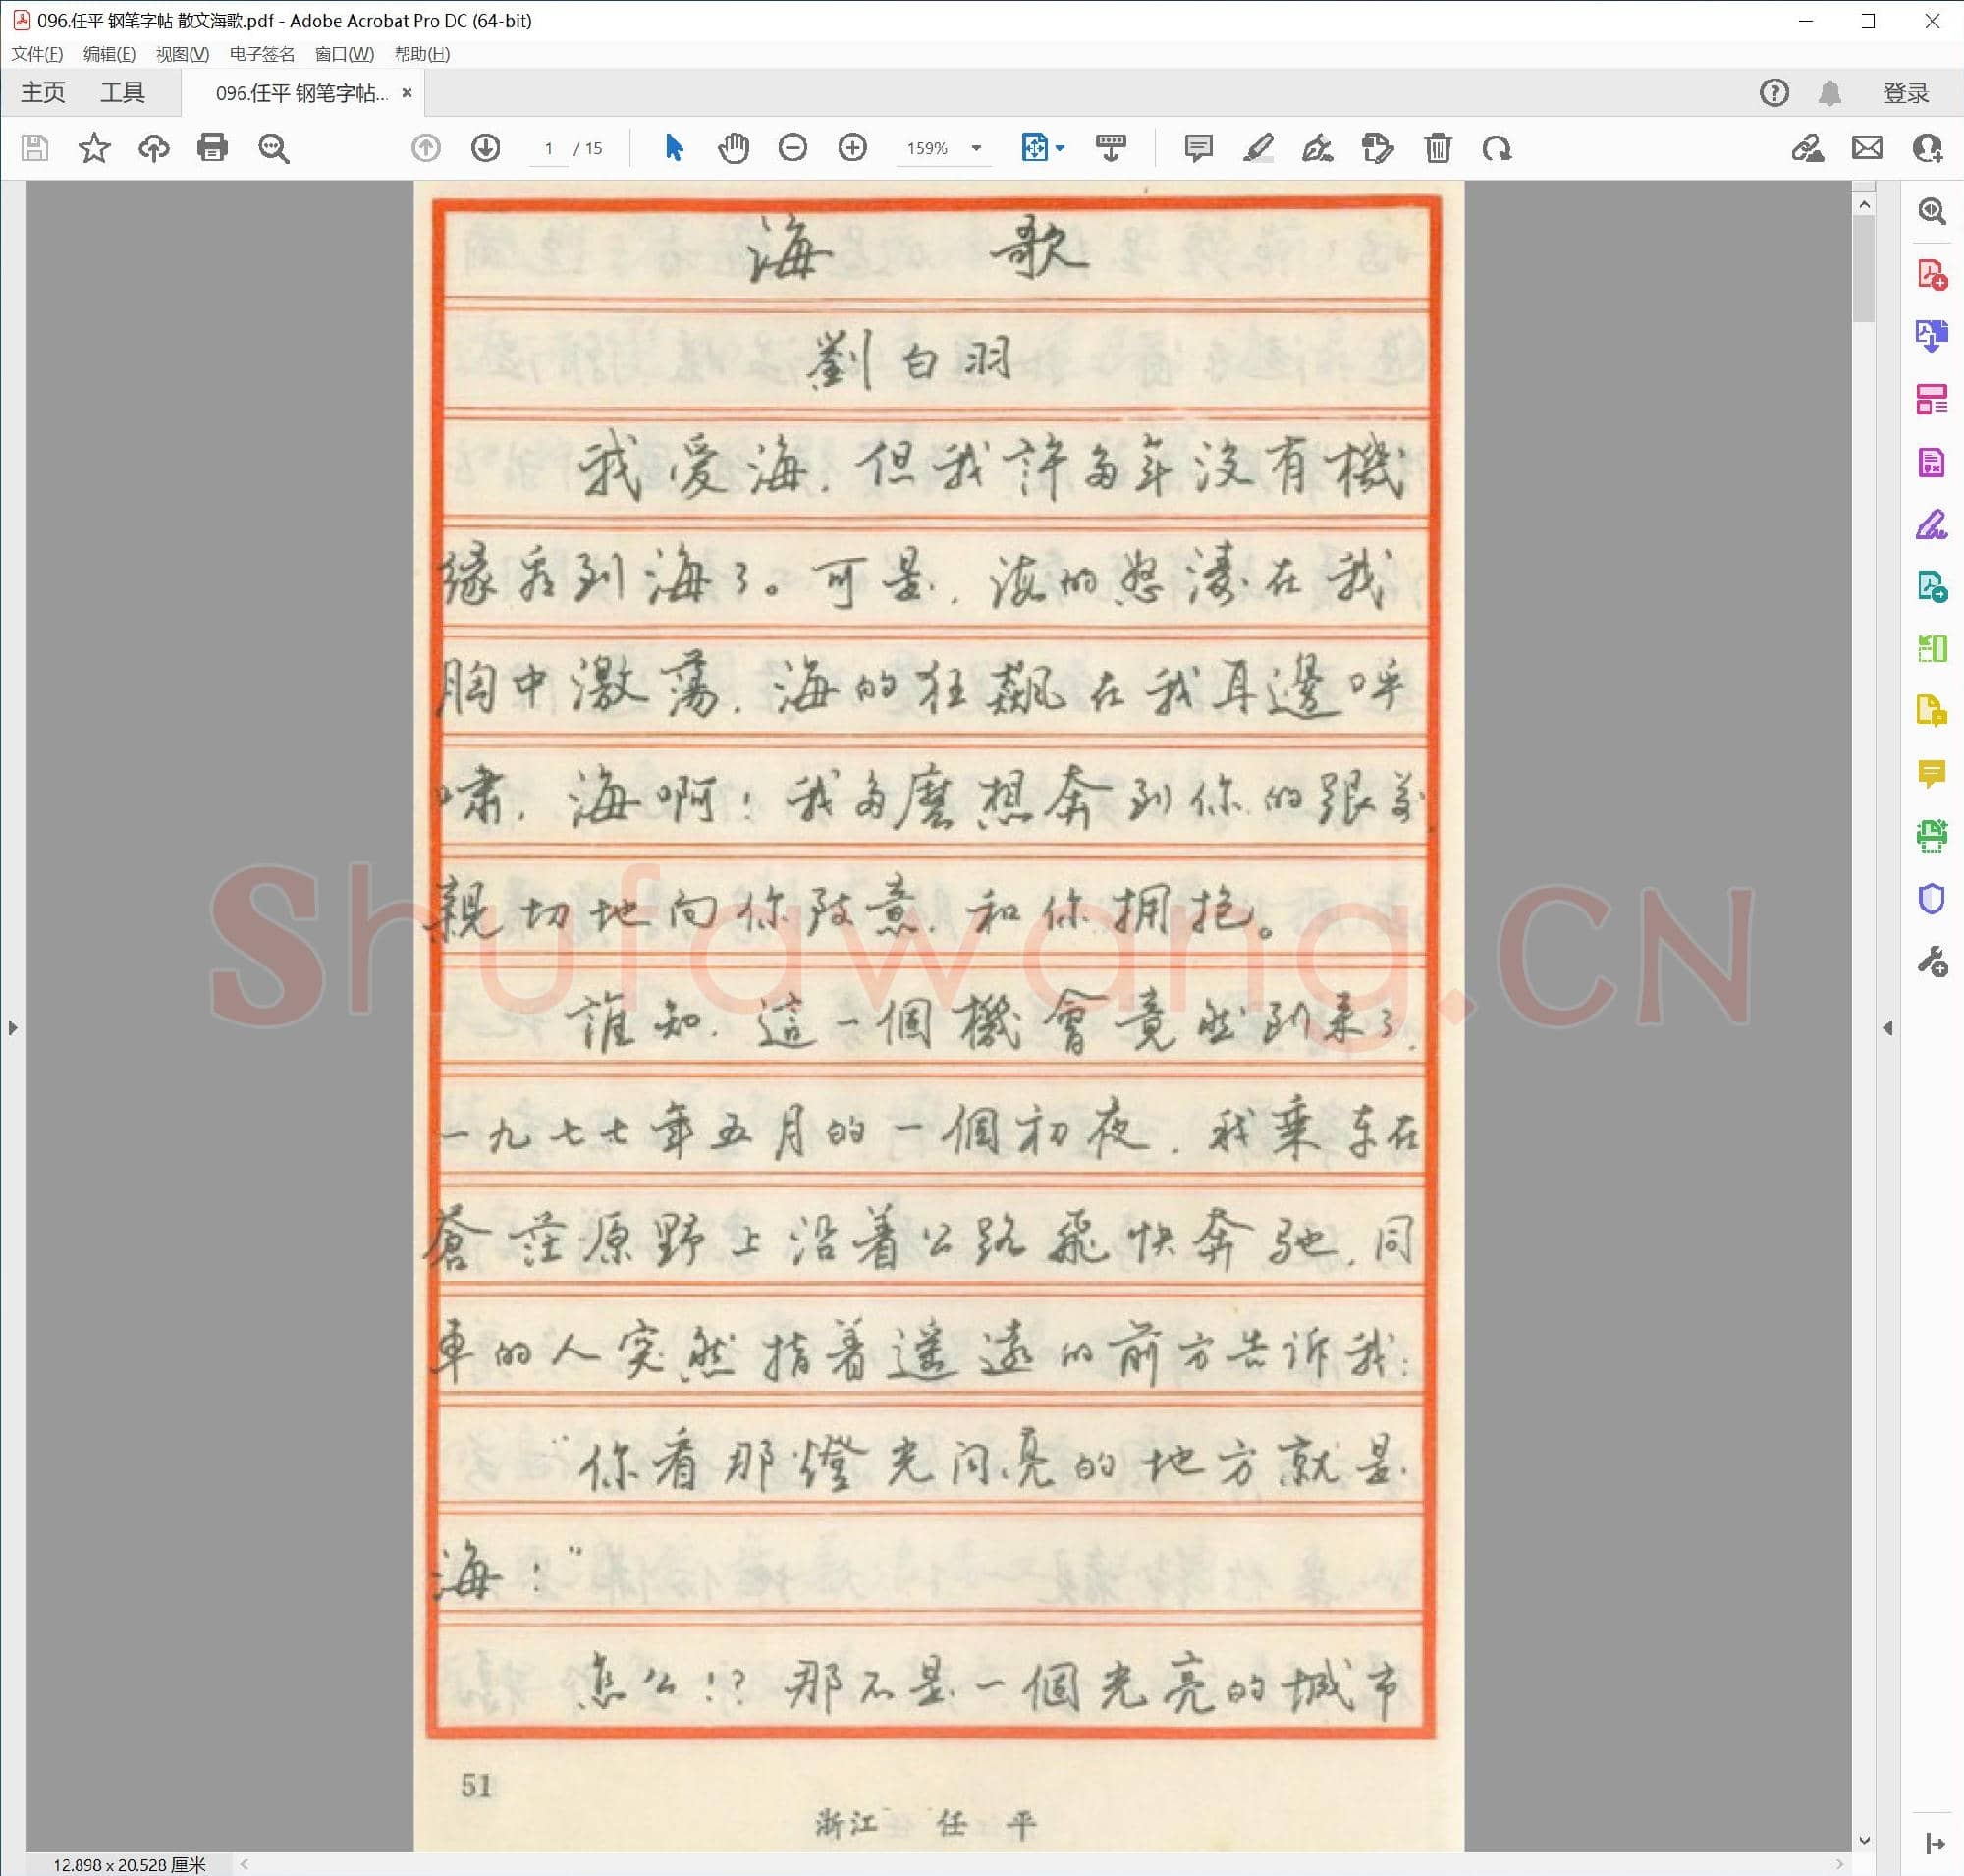Select the Hand tool for panning
The height and width of the screenshot is (1876, 1964).
pyautogui.click(x=735, y=148)
